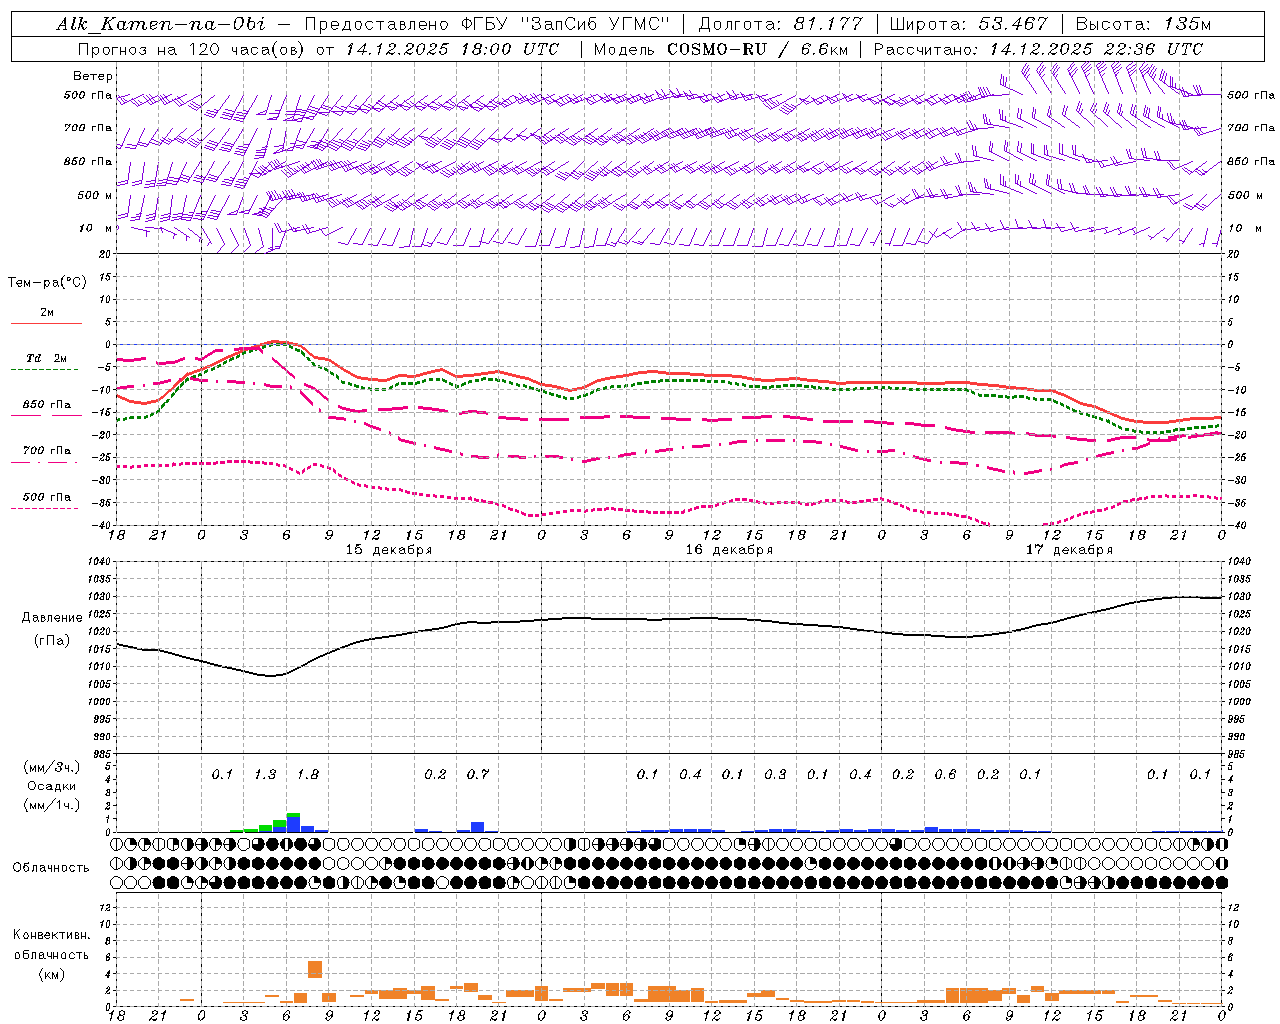Select the Прогноз на 120 часа(ов) text
1280x1024 pixels.
[192, 48]
